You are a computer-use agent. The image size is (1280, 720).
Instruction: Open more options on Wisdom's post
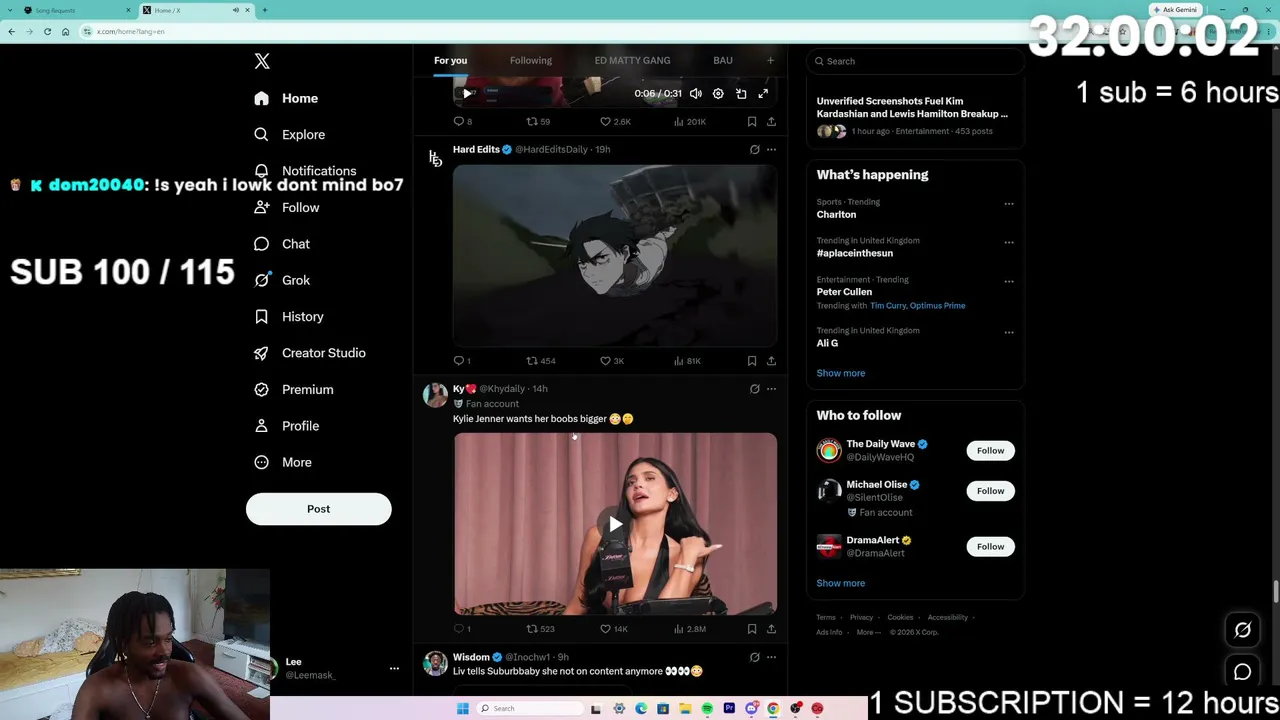[771, 657]
